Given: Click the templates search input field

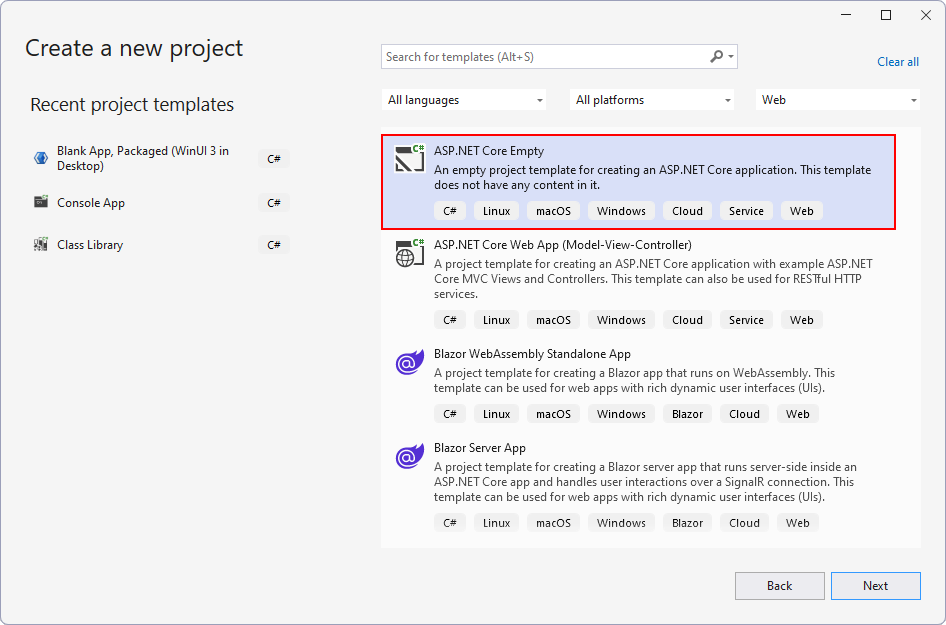Looking at the screenshot, I should click(x=540, y=56).
